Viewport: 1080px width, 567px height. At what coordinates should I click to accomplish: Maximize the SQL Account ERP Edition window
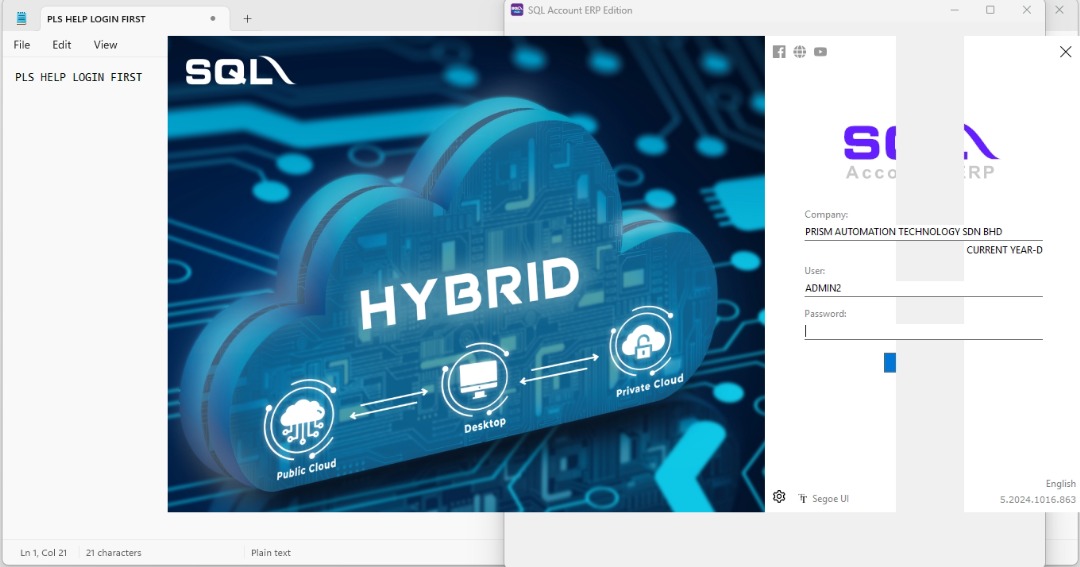click(x=990, y=10)
